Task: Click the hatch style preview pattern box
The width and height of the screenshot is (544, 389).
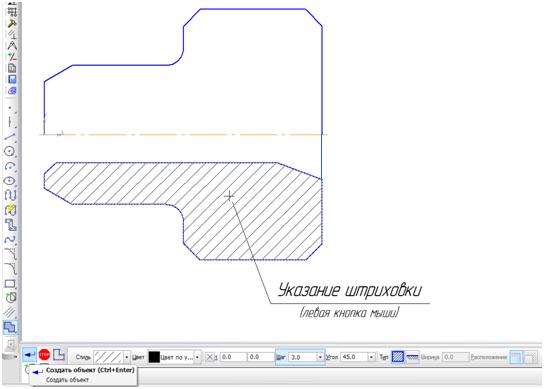Action: tap(108, 357)
